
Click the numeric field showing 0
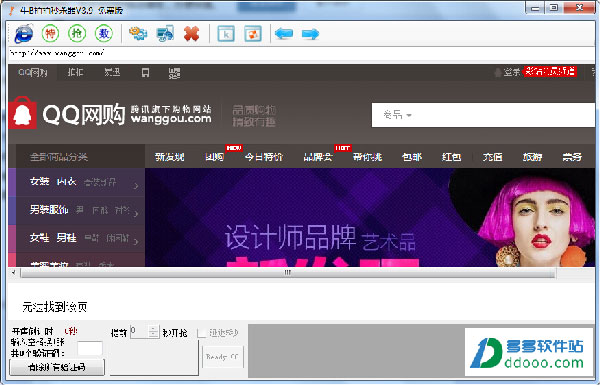click(139, 331)
